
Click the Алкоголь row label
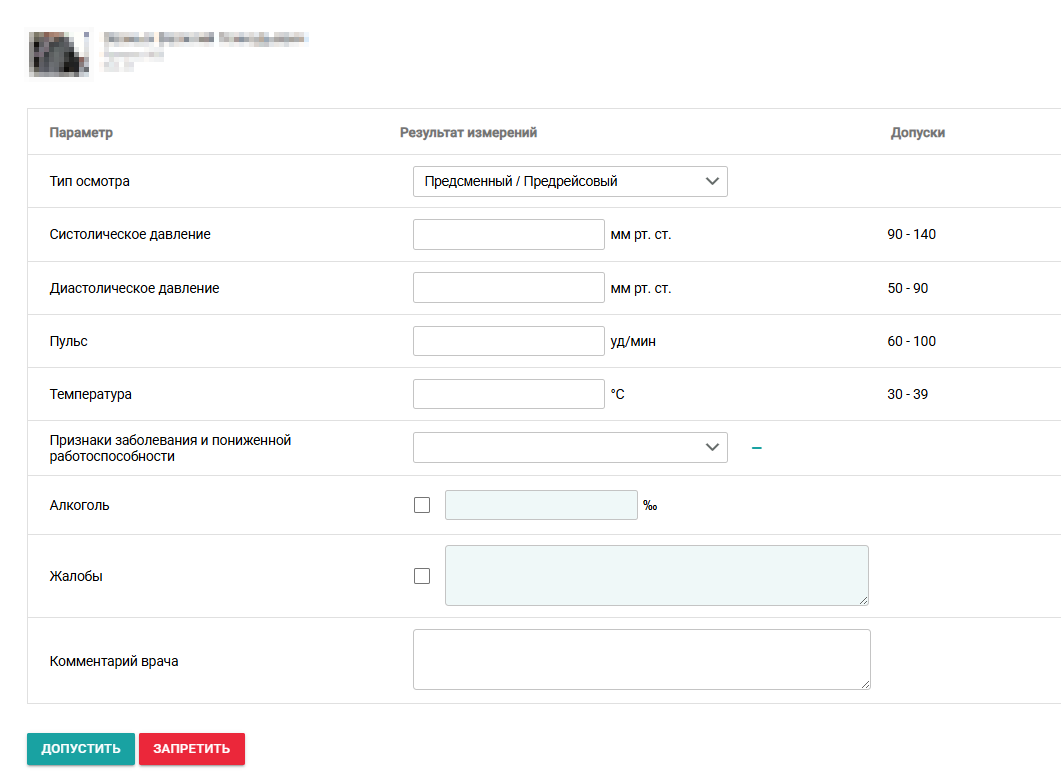coord(79,505)
